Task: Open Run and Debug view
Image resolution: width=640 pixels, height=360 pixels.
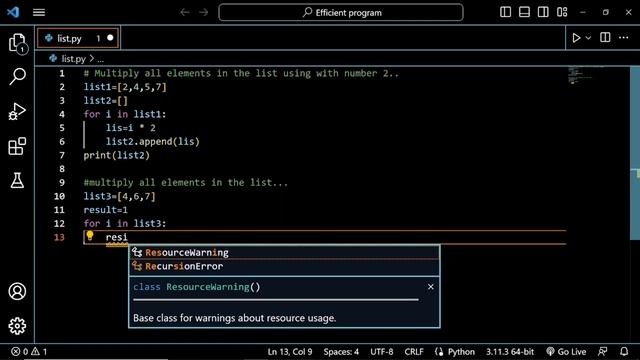Action: 17,111
